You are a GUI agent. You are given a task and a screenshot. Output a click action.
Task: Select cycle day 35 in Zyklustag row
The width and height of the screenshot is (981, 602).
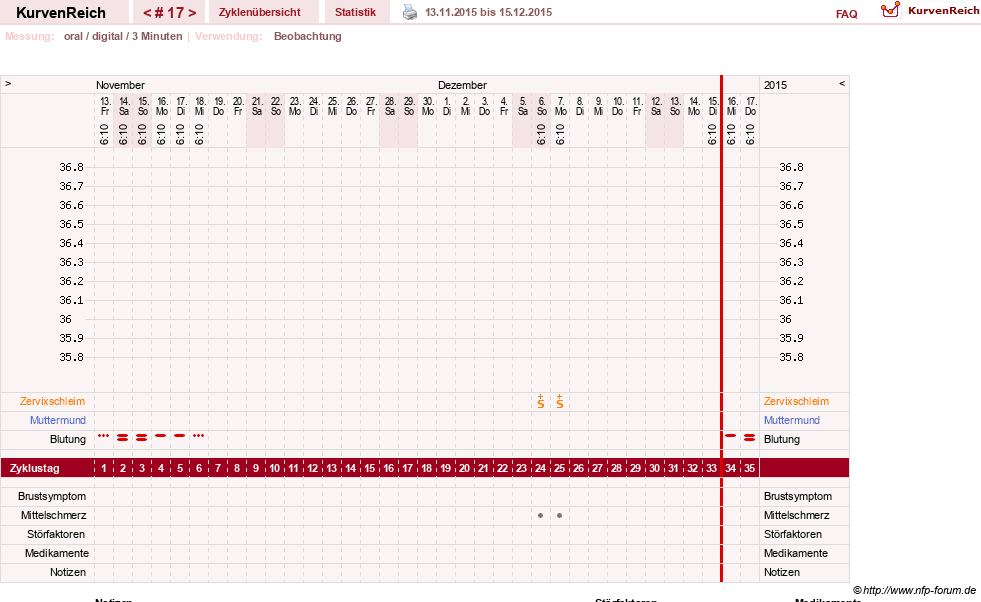coord(750,468)
